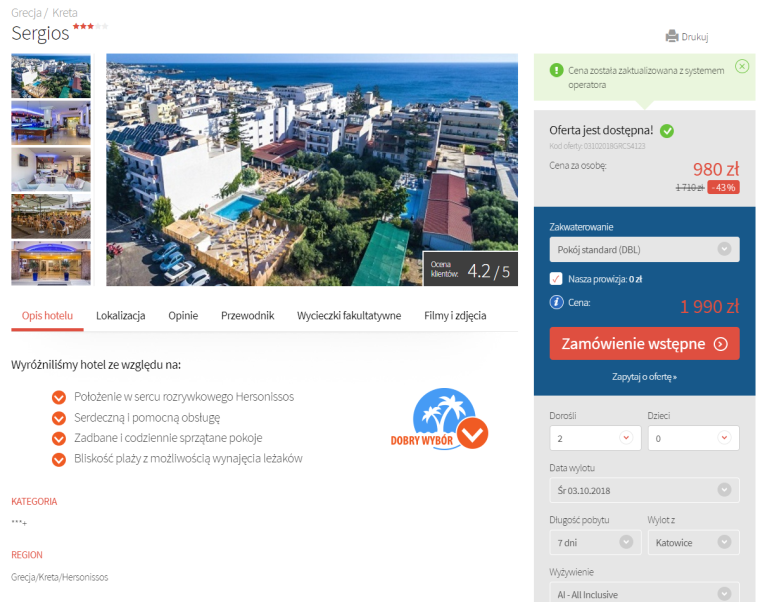Viewport: 760px width, 602px height.
Task: Open the Wycieczki fakultatywne tab
Action: (x=349, y=315)
